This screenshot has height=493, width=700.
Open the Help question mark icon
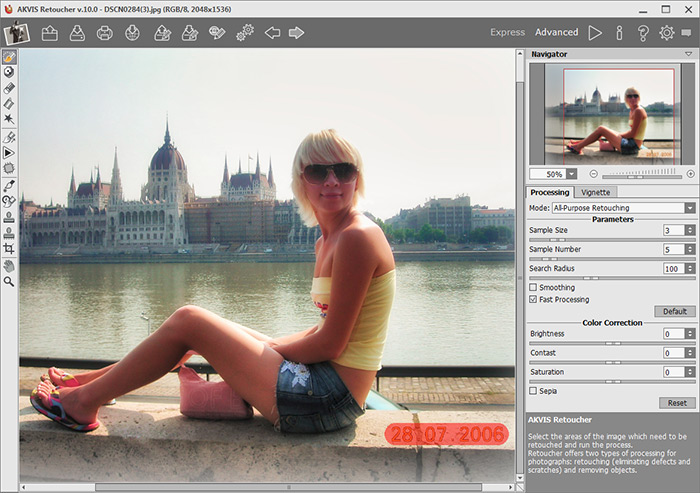point(643,33)
